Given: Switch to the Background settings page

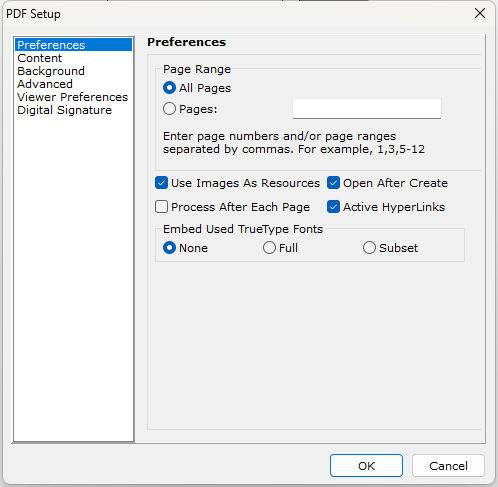Looking at the screenshot, I should coord(51,71).
